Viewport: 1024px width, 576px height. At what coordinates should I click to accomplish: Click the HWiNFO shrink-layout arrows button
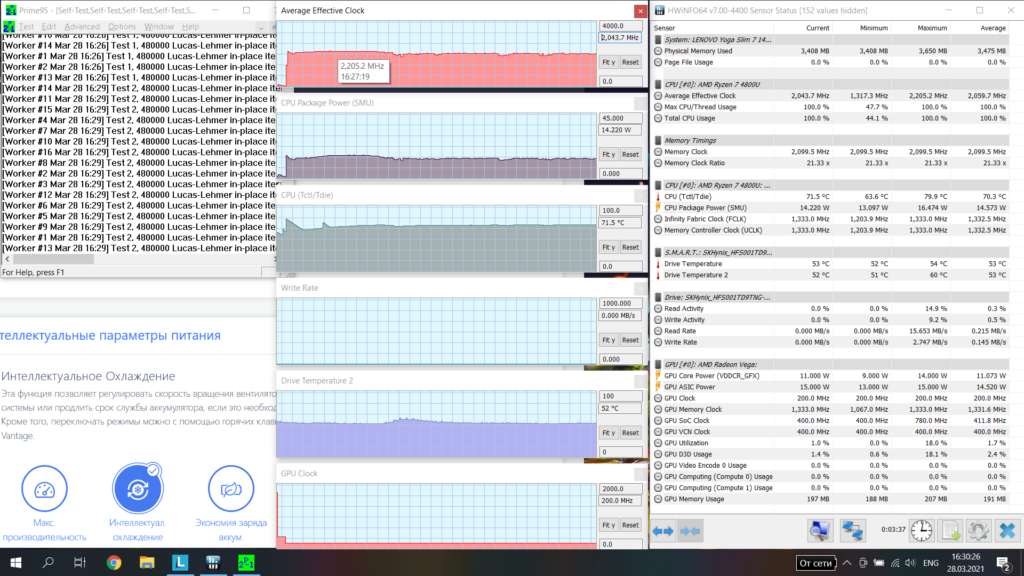(690, 531)
